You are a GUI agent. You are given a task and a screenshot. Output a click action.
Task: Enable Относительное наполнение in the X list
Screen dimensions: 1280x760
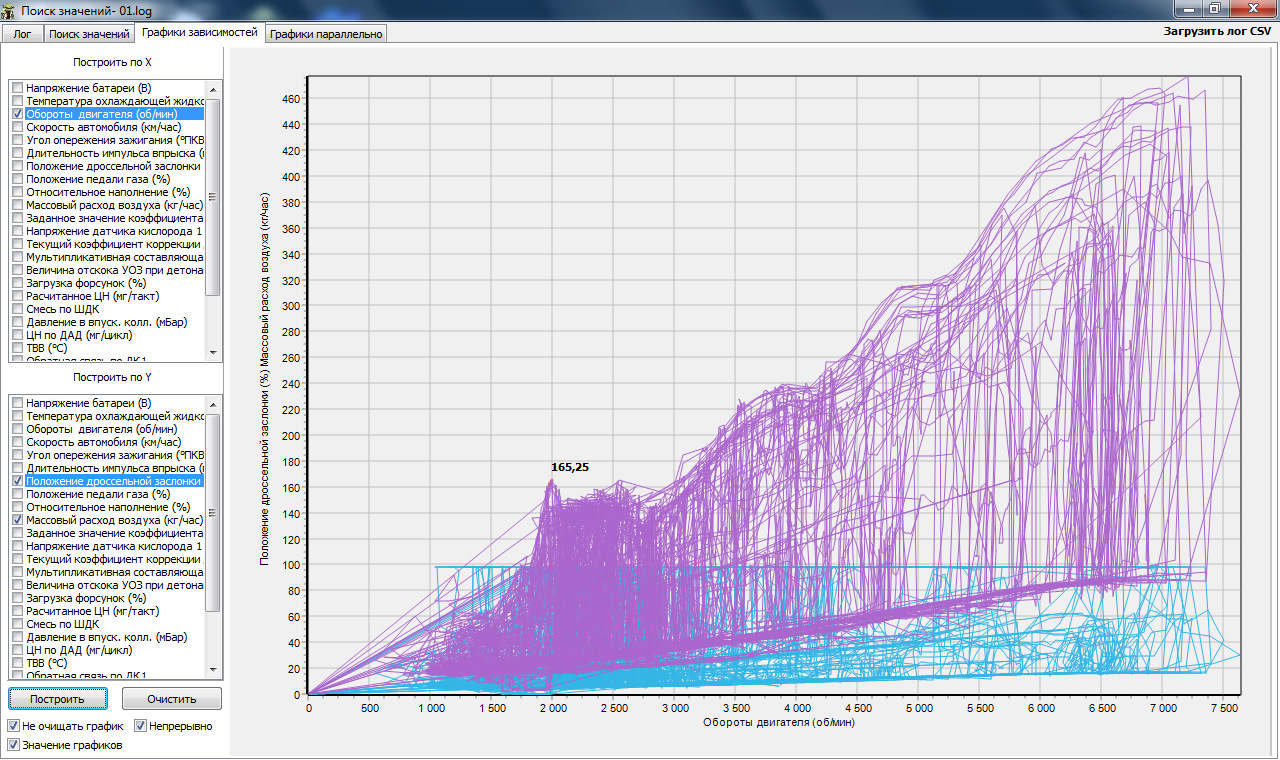(x=17, y=192)
